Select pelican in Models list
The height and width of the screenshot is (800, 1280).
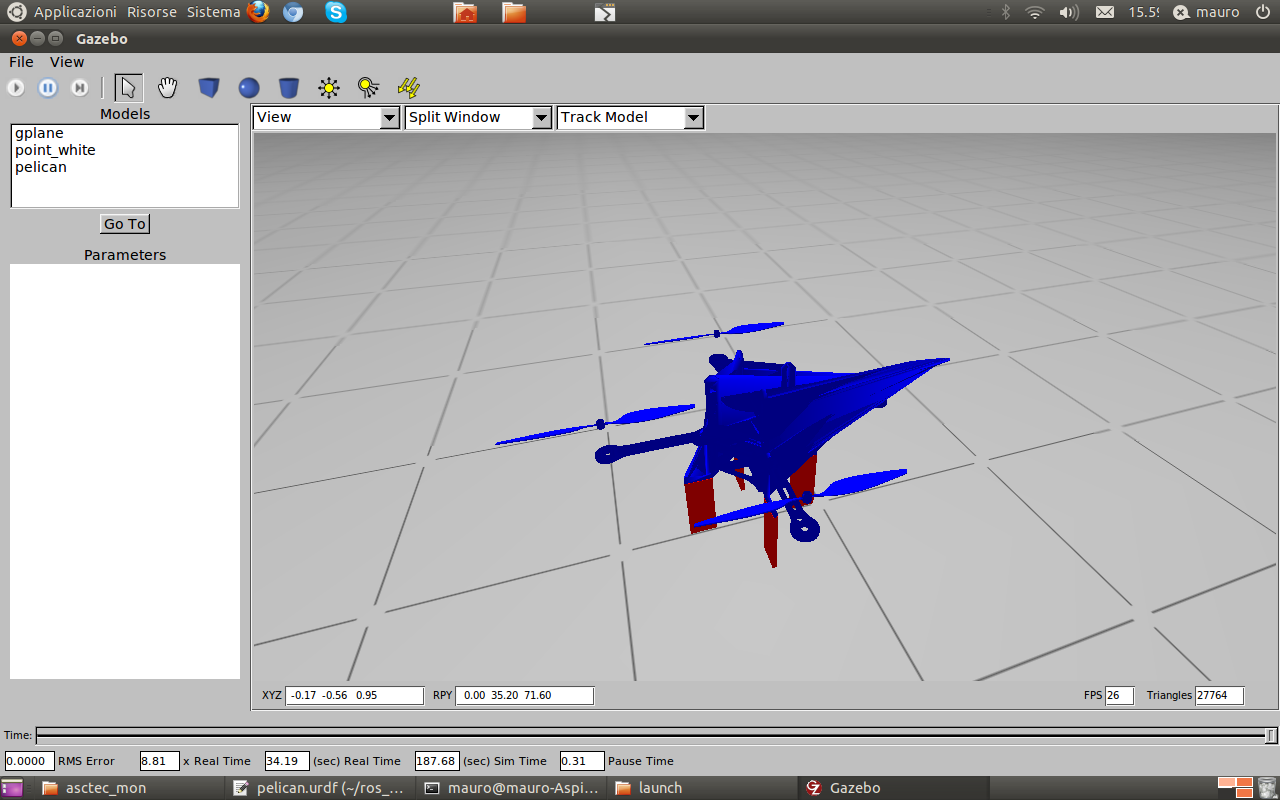tap(41, 167)
